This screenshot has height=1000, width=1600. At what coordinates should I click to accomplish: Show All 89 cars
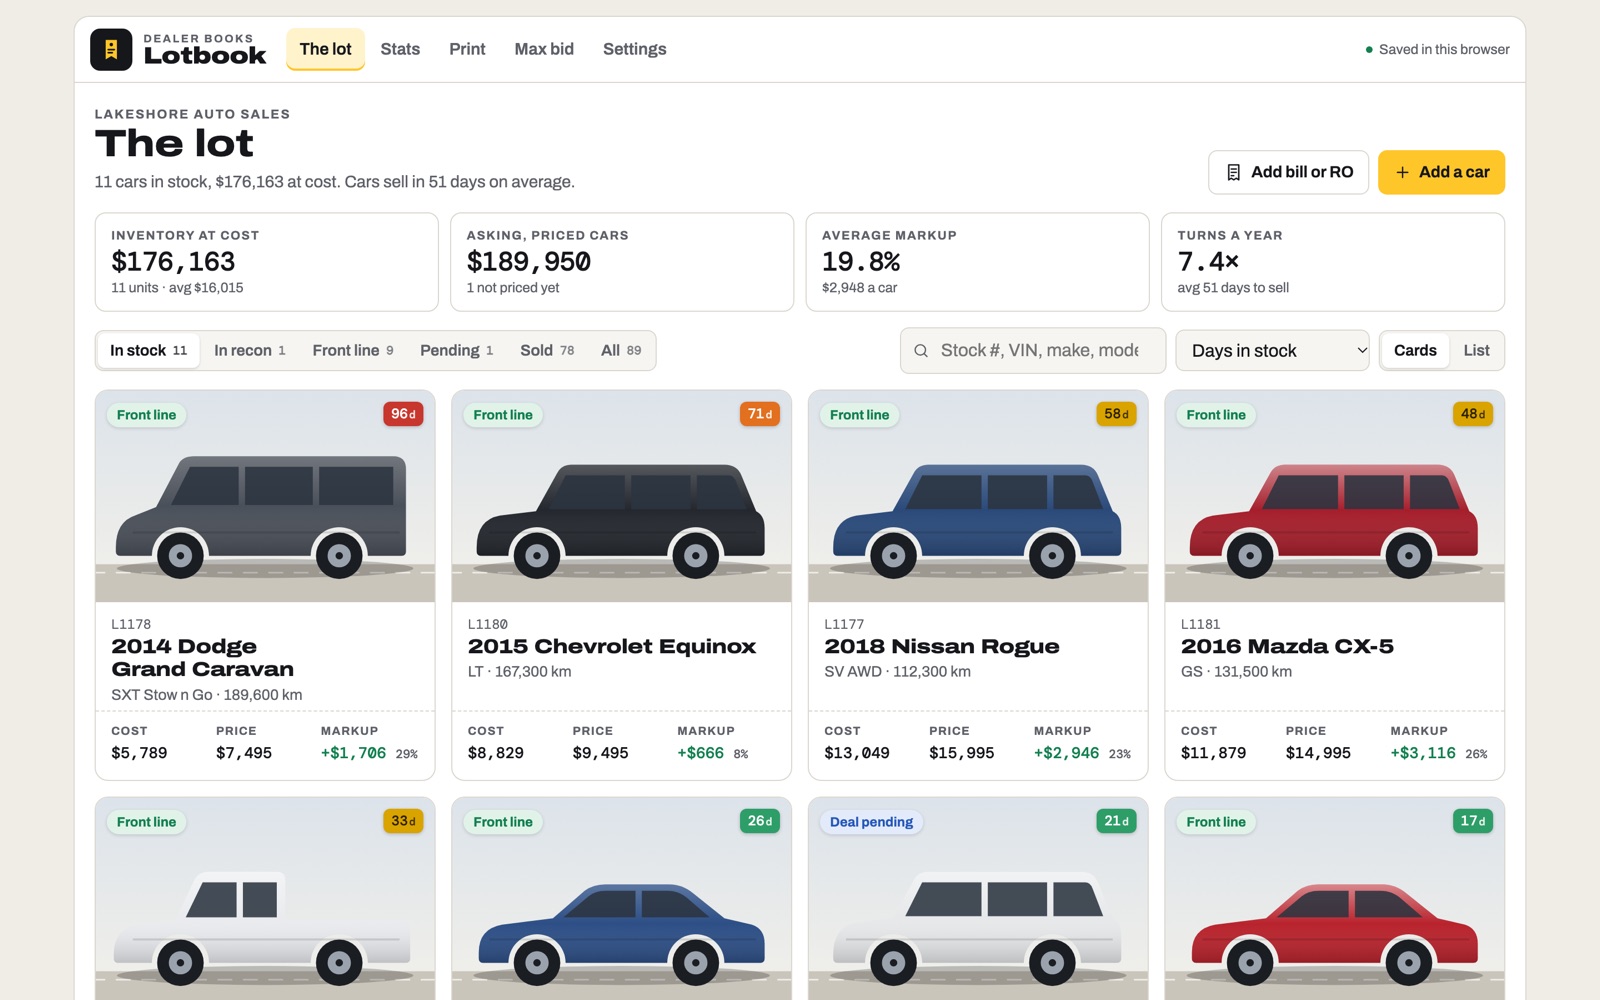[x=621, y=350]
